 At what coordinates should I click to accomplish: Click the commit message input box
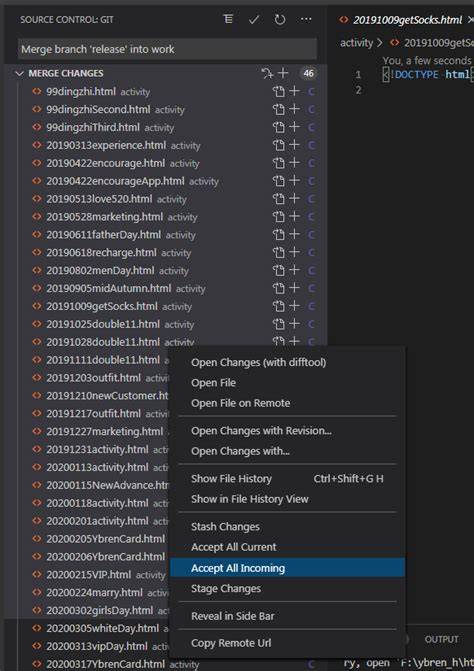(x=167, y=49)
